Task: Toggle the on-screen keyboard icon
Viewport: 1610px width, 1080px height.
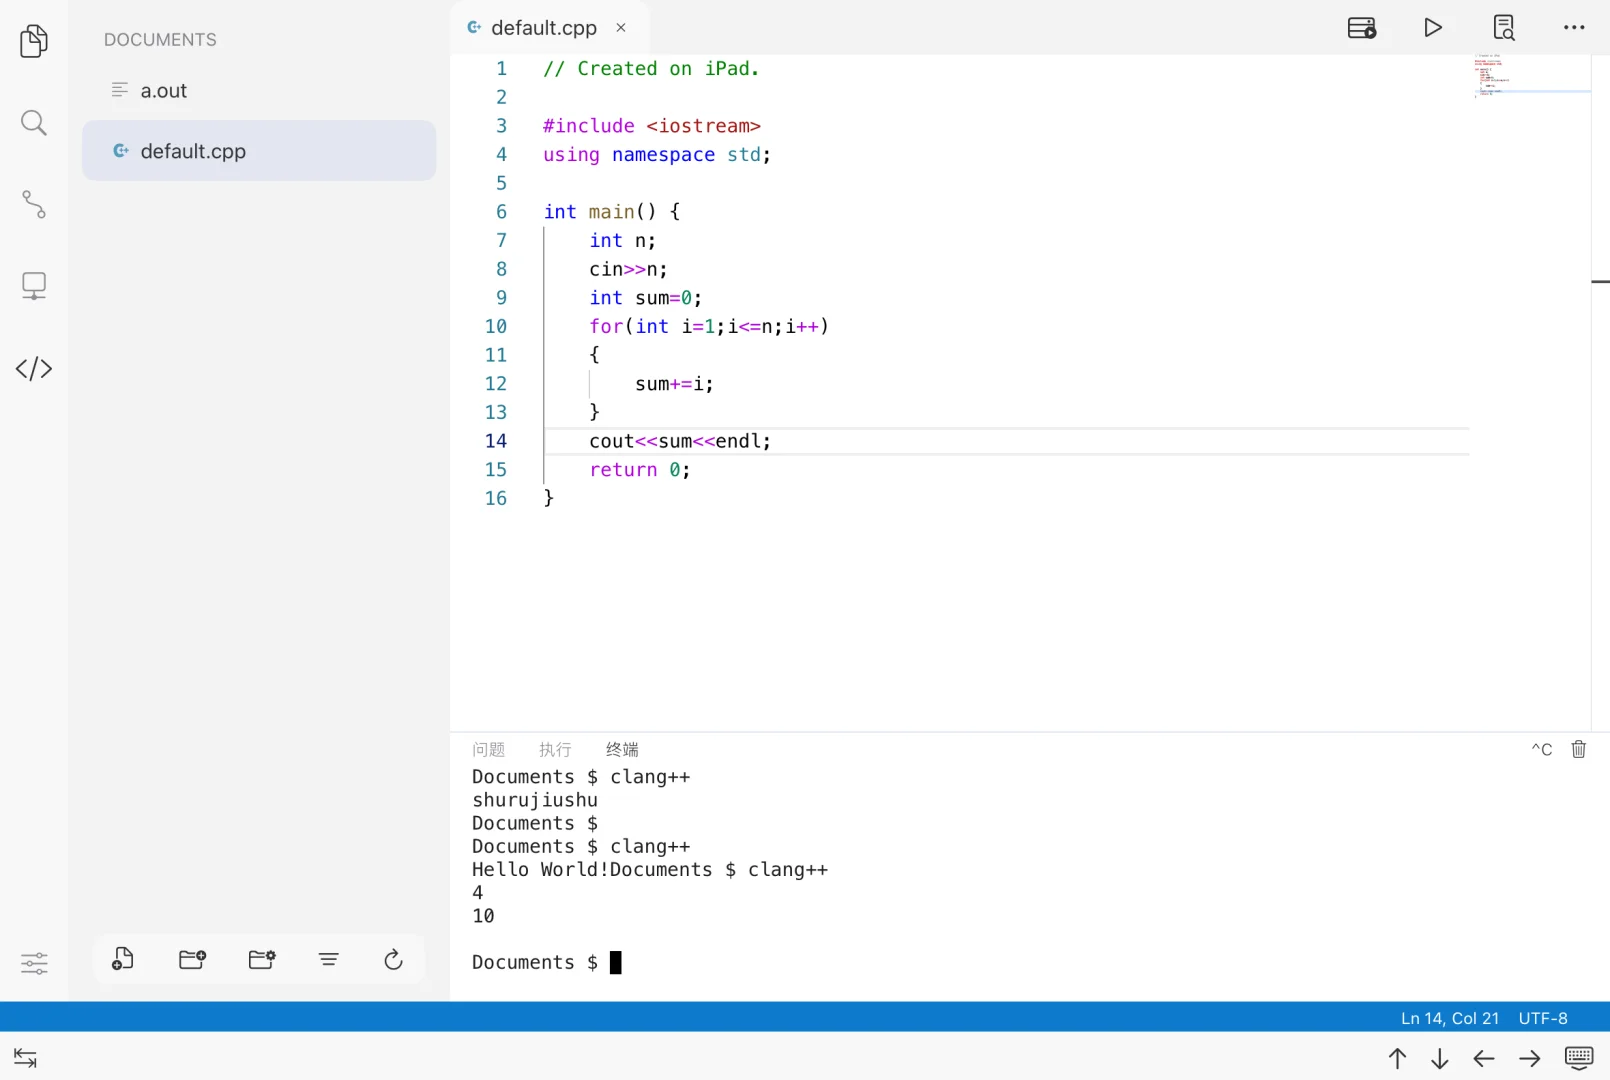Action: pyautogui.click(x=1580, y=1058)
